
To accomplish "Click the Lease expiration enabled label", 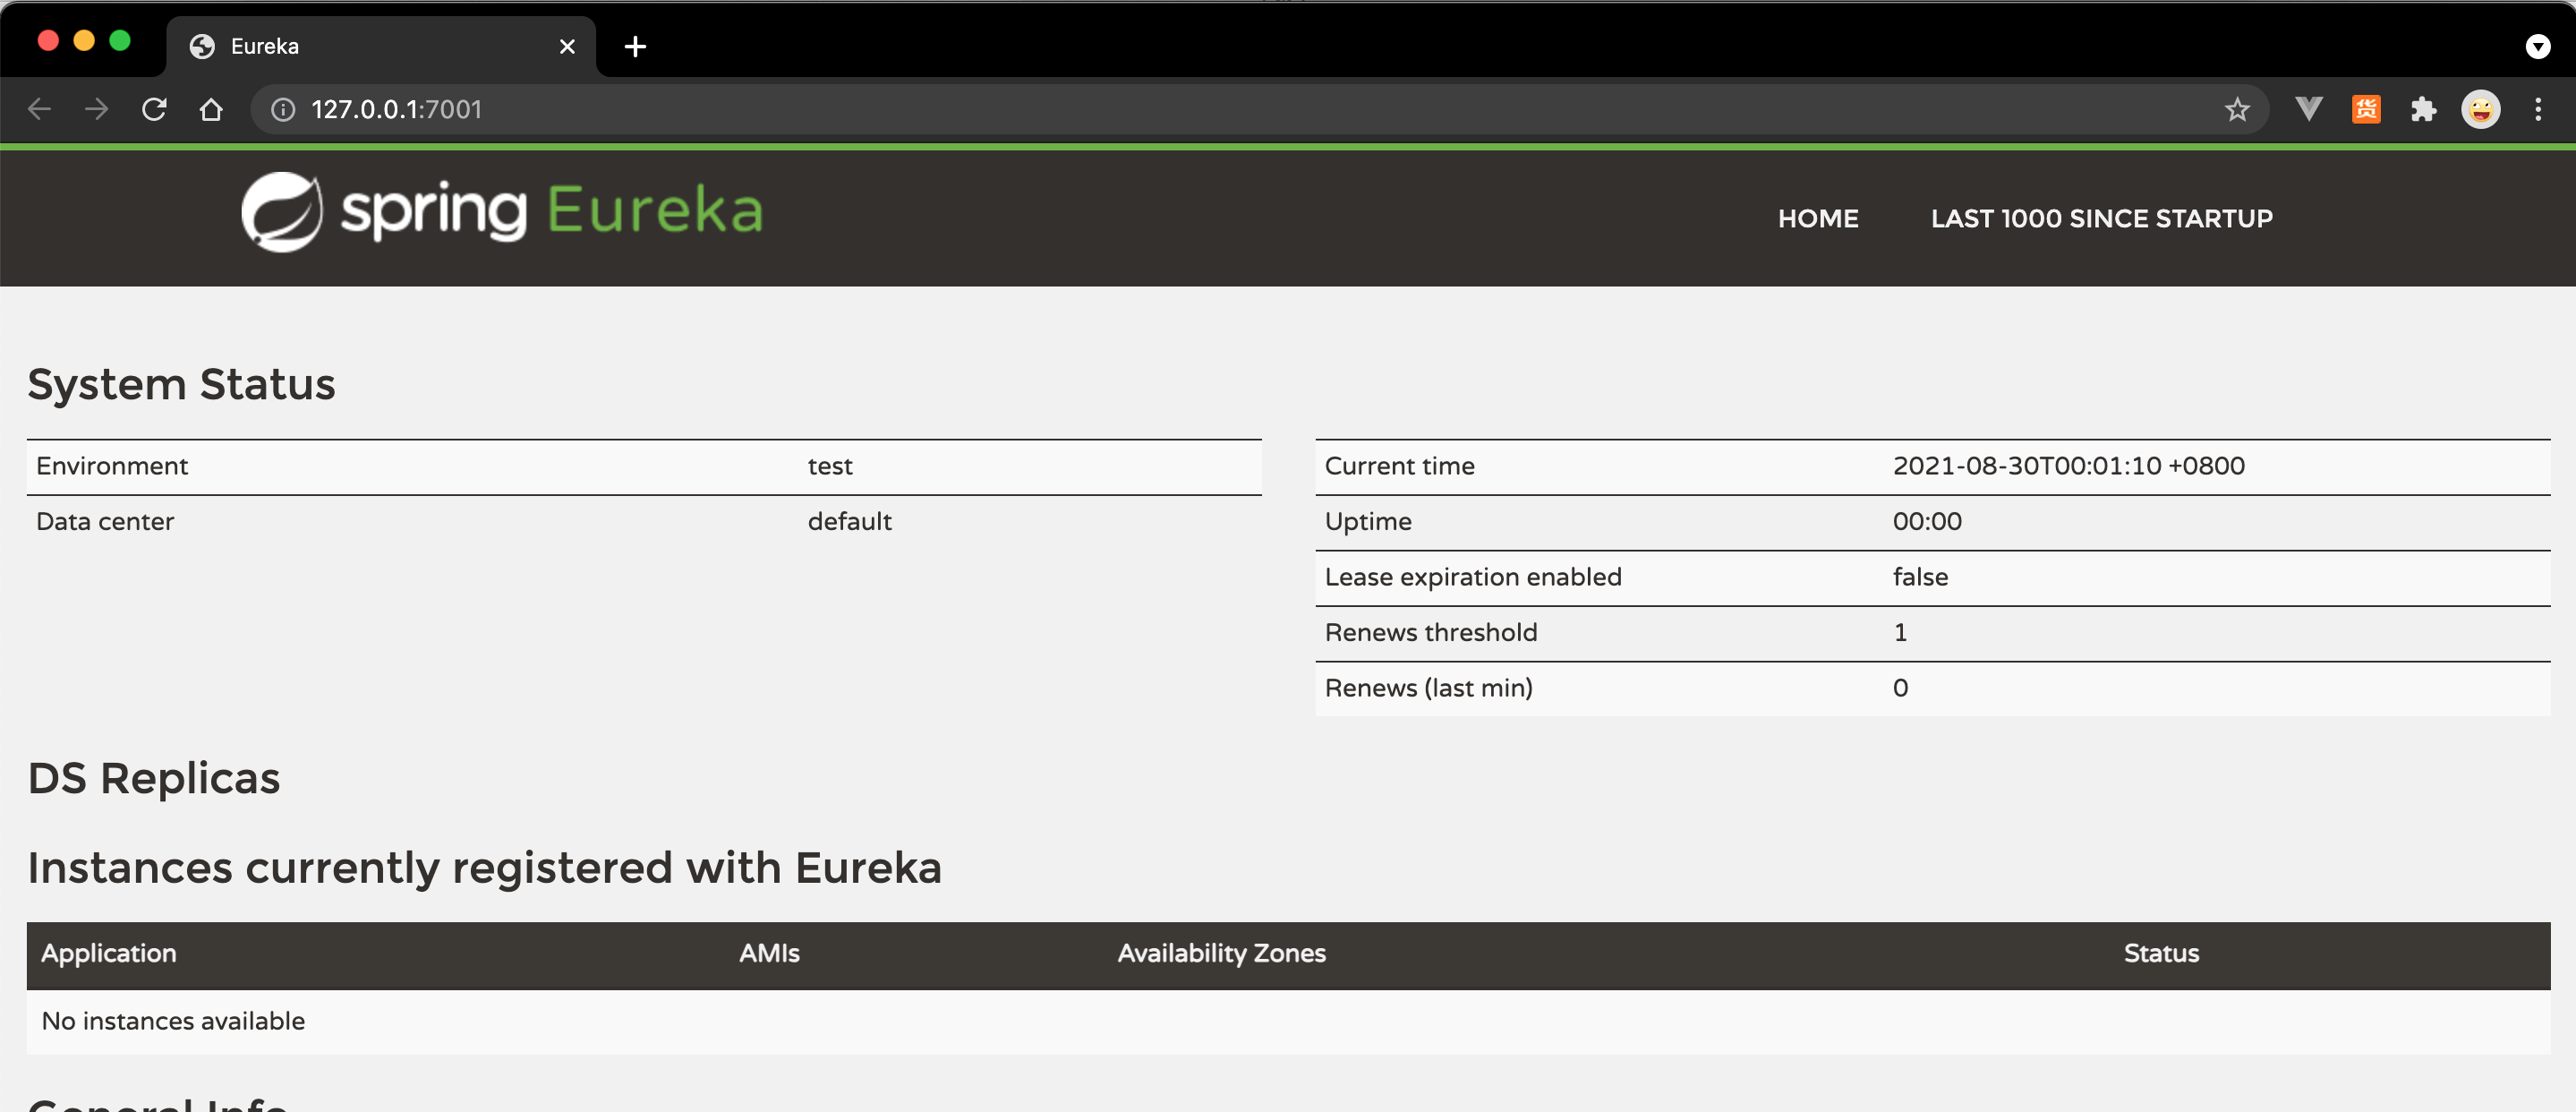I will [x=1472, y=577].
